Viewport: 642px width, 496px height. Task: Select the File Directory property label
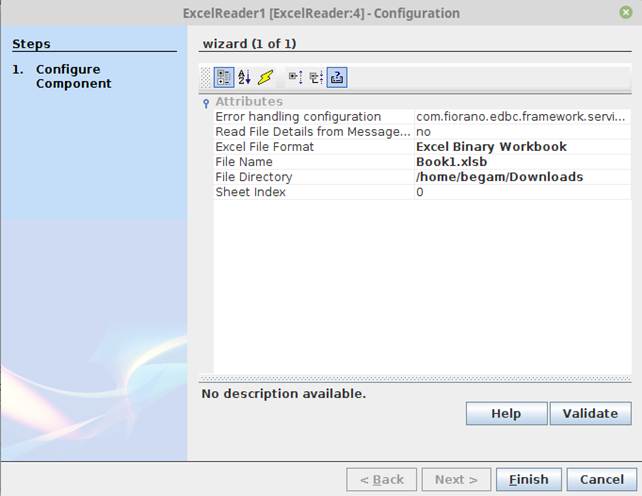[254, 177]
